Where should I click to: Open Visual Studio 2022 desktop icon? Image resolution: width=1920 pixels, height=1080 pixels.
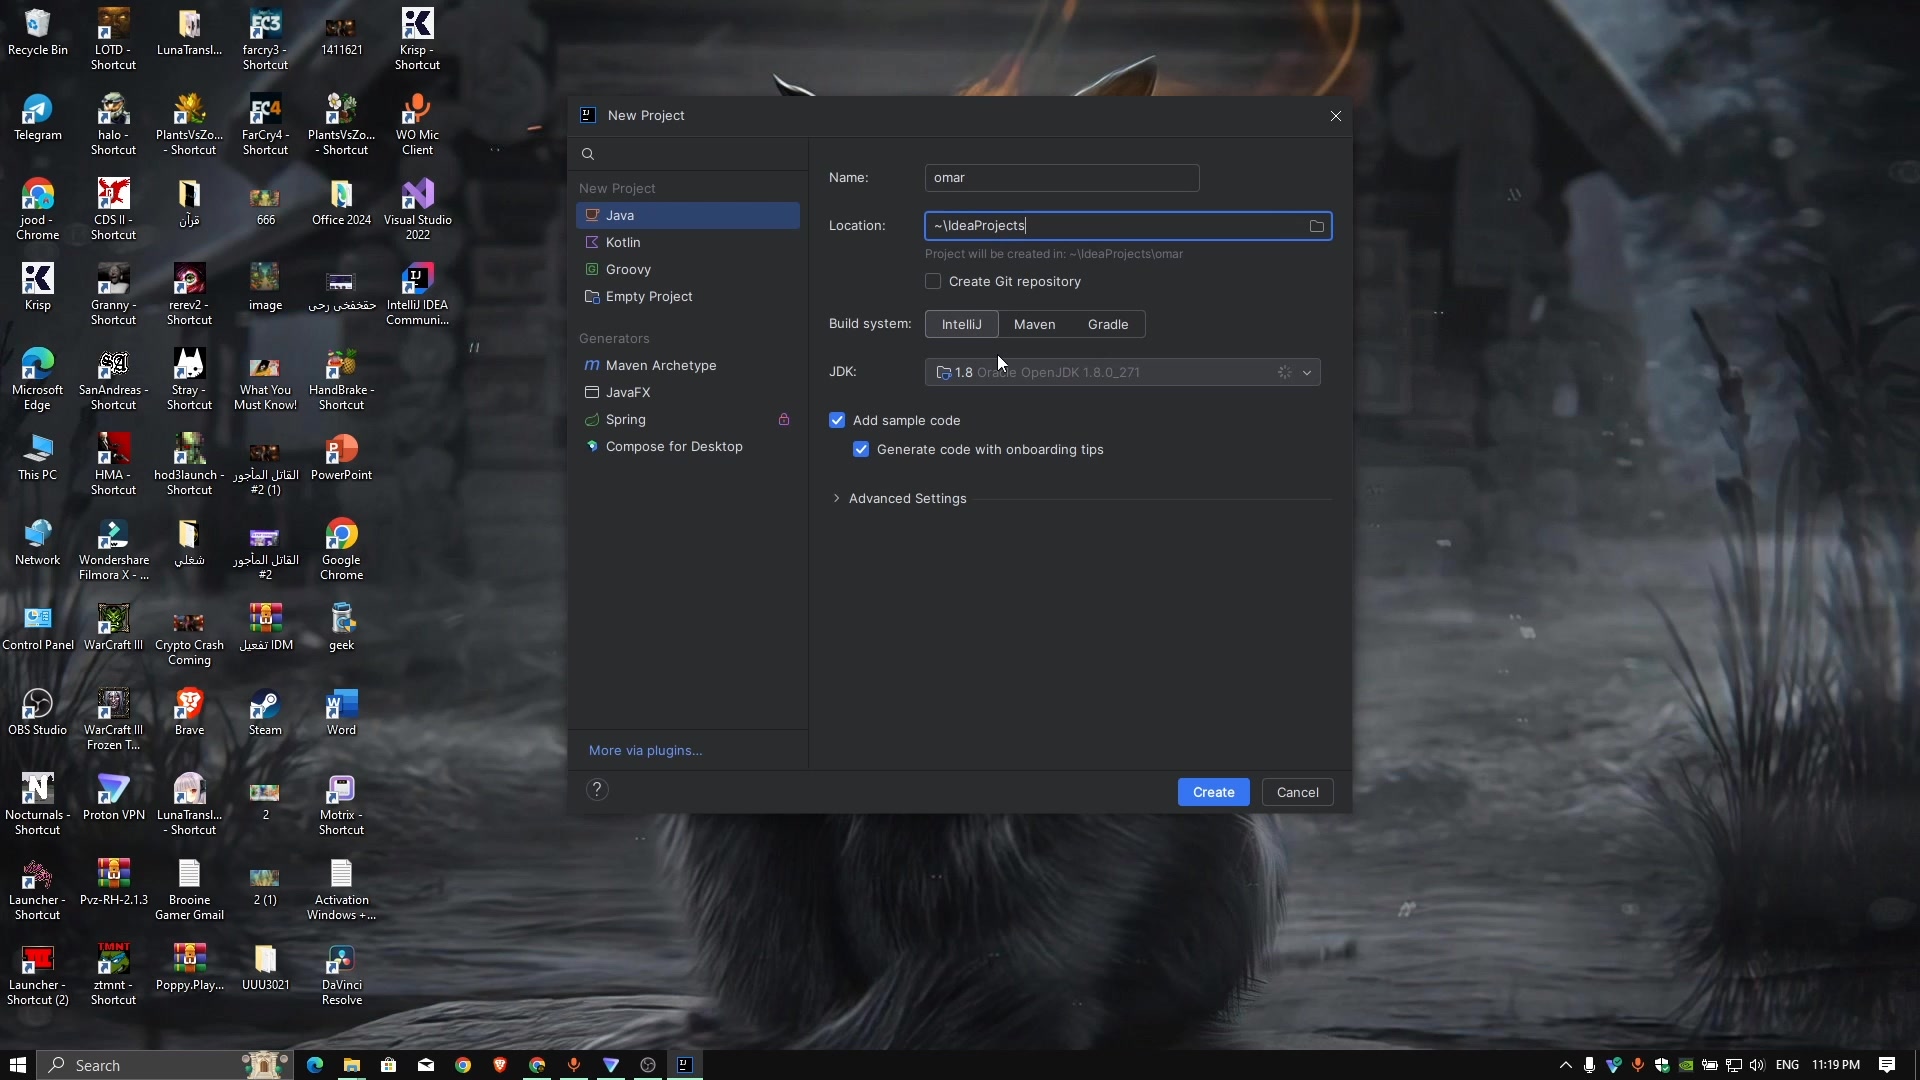click(x=417, y=209)
